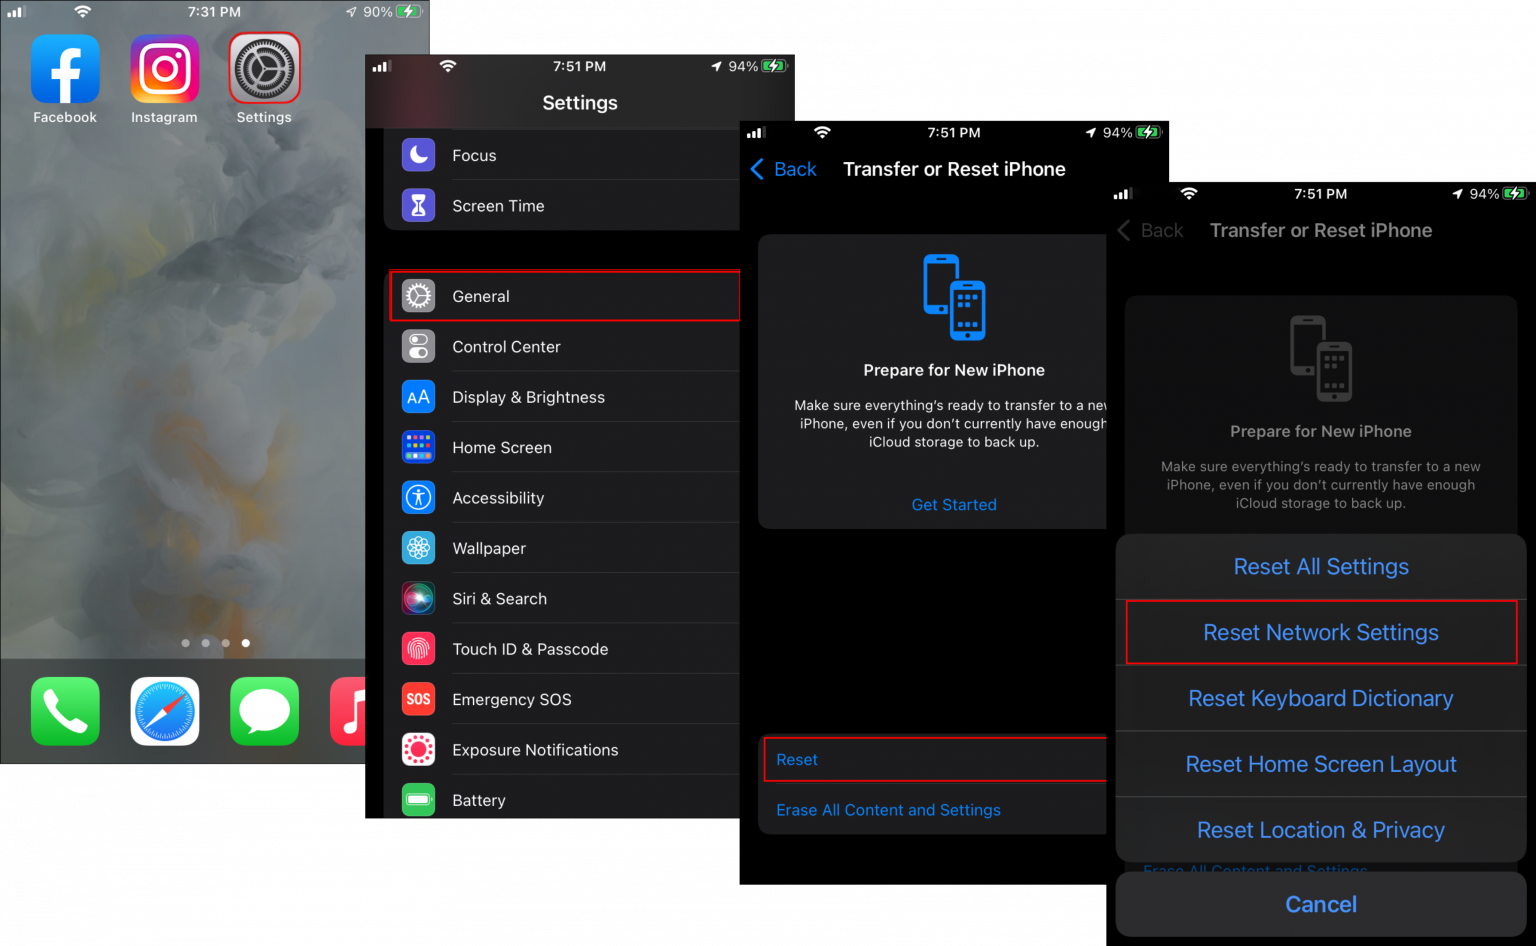Tap the fourth home screen page dot
Viewport: 1536px width, 946px height.
pyautogui.click(x=245, y=643)
